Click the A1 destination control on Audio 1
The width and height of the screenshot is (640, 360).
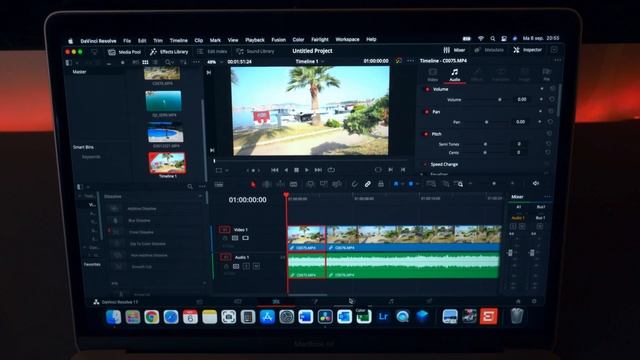(225, 257)
